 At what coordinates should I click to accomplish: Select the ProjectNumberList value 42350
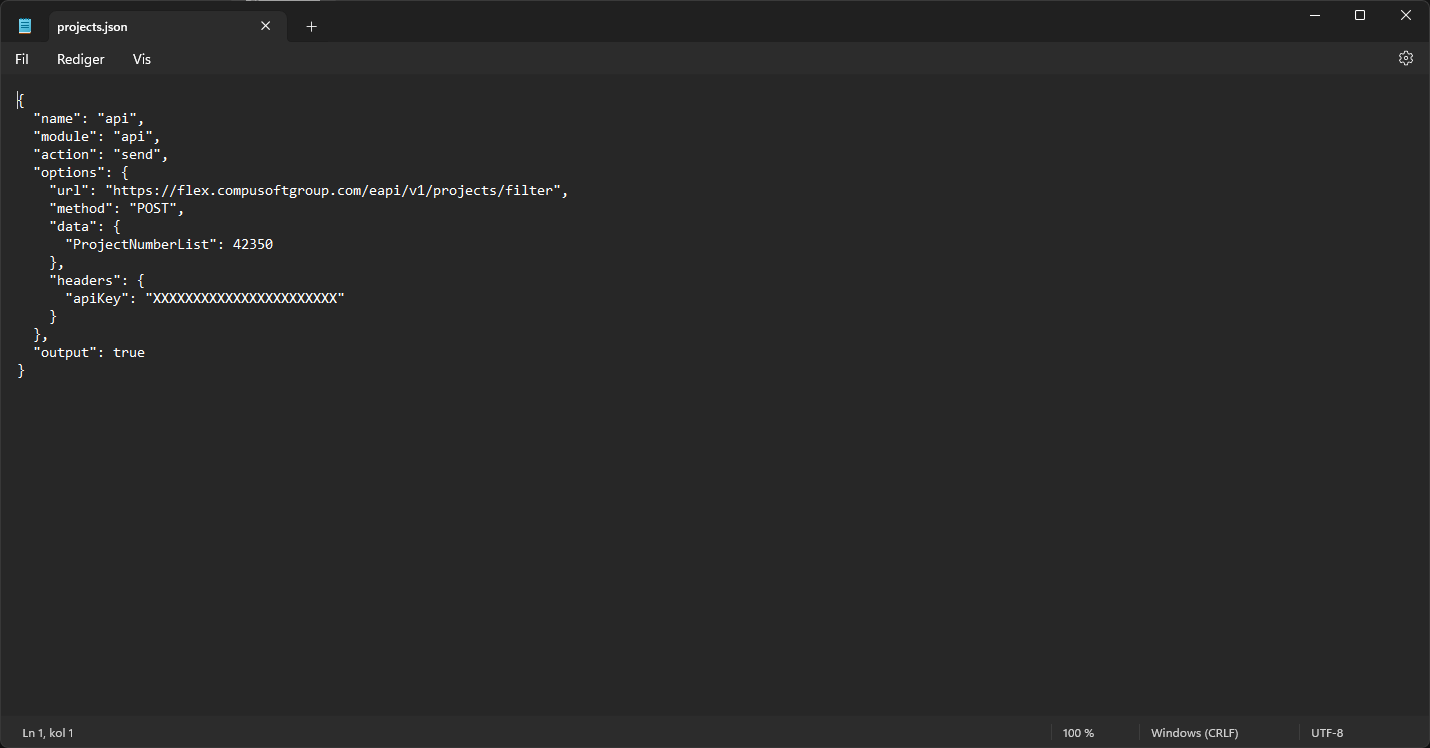coord(256,243)
